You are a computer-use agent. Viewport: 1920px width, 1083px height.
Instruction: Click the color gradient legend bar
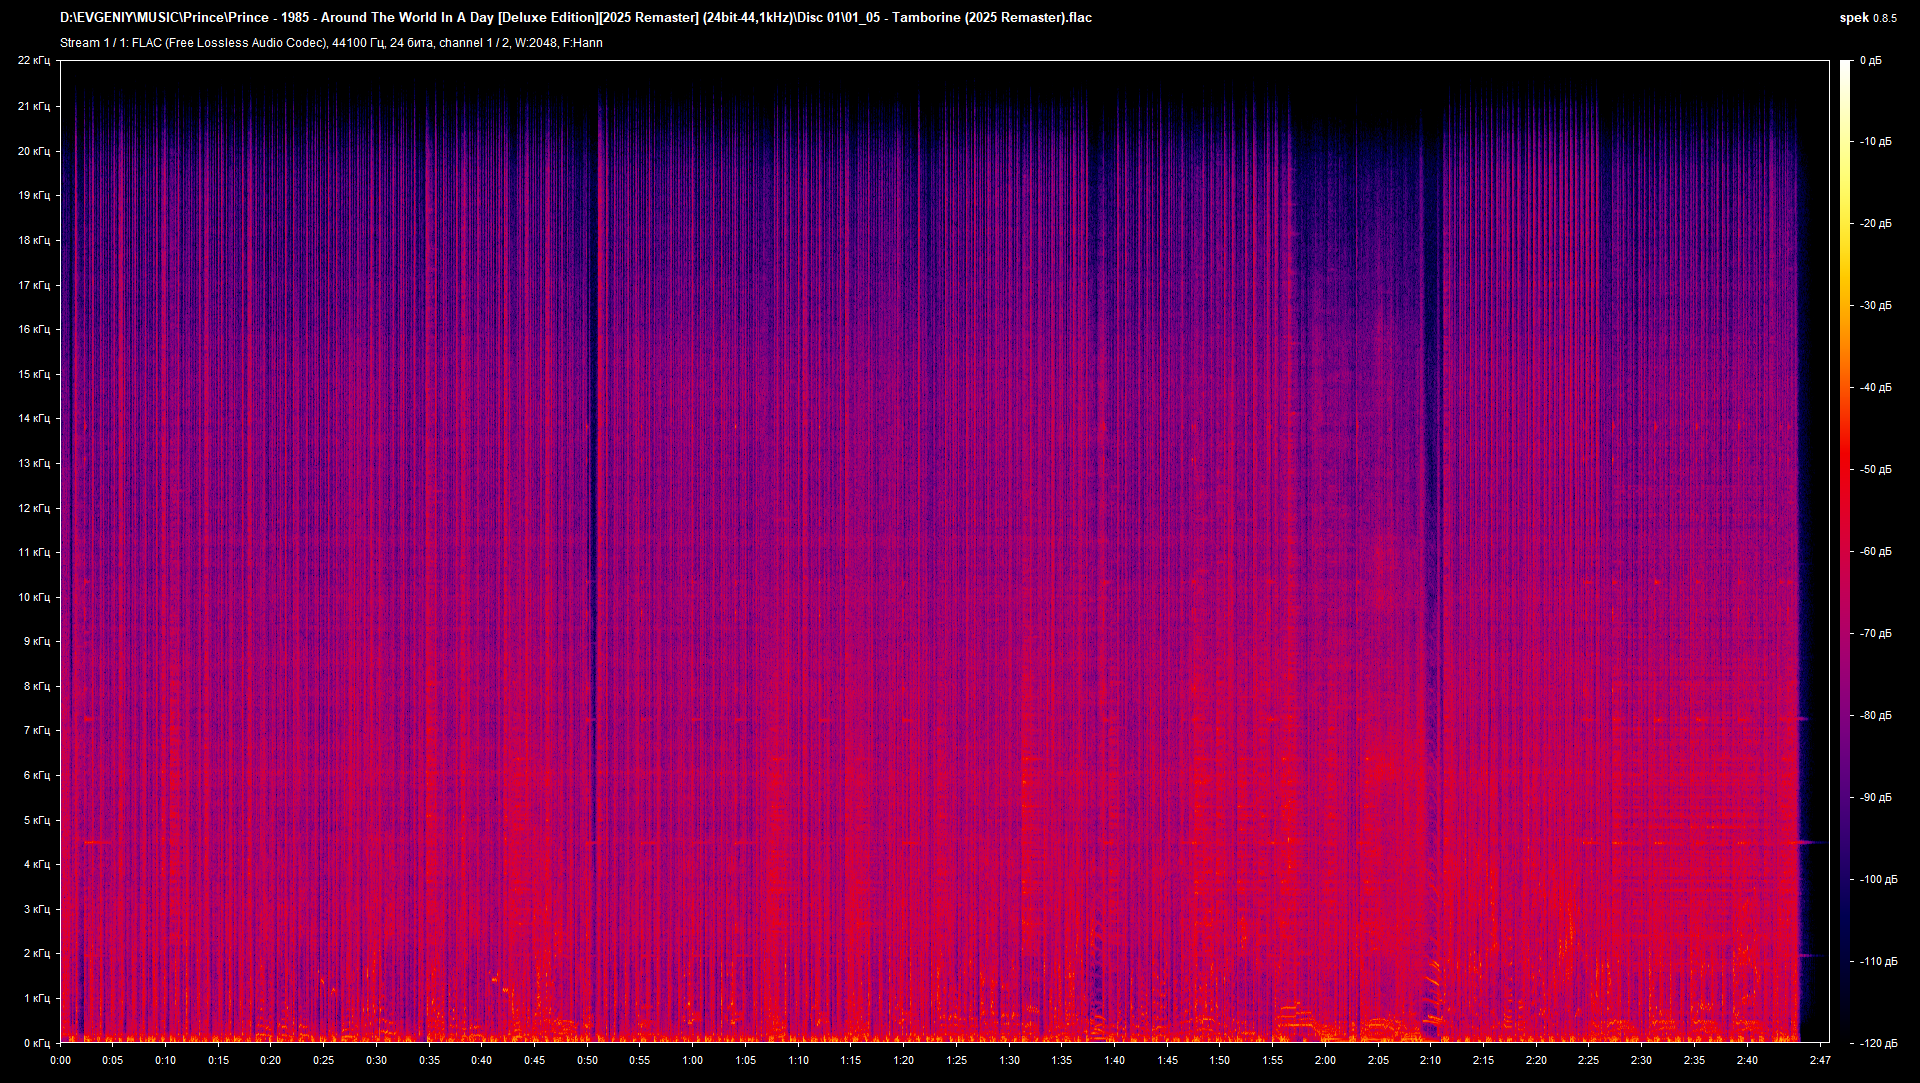point(1845,550)
